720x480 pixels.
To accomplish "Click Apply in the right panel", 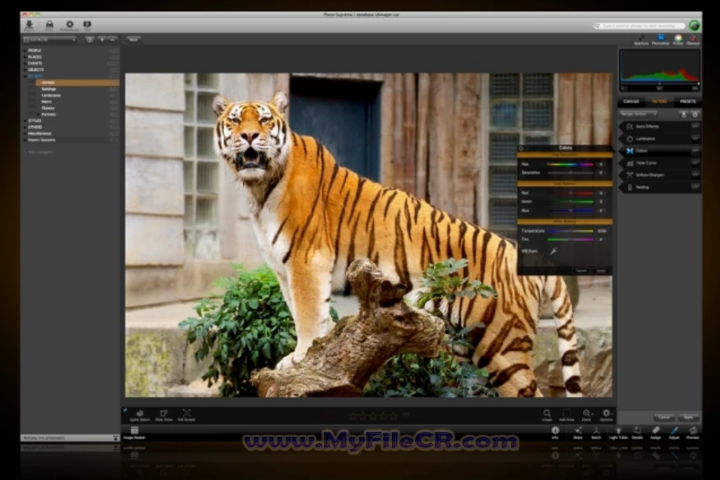I will click(x=688, y=417).
